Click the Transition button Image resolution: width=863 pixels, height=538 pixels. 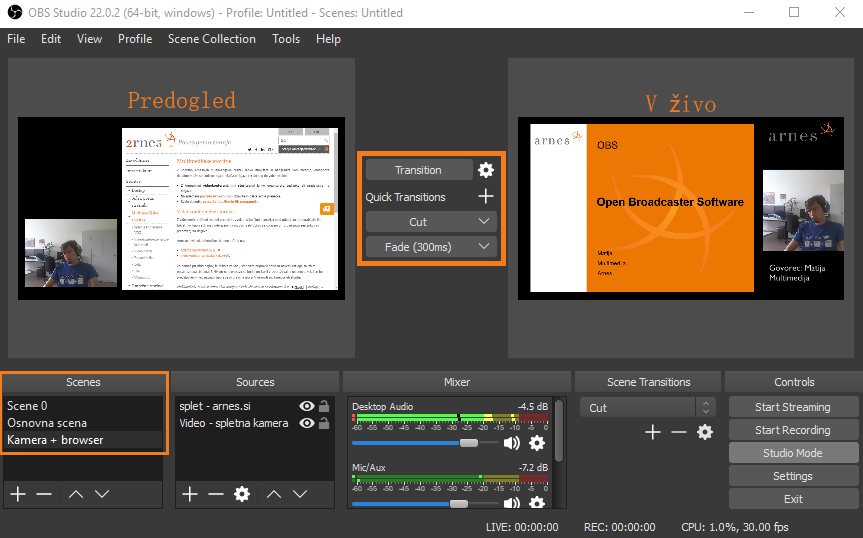[419, 170]
